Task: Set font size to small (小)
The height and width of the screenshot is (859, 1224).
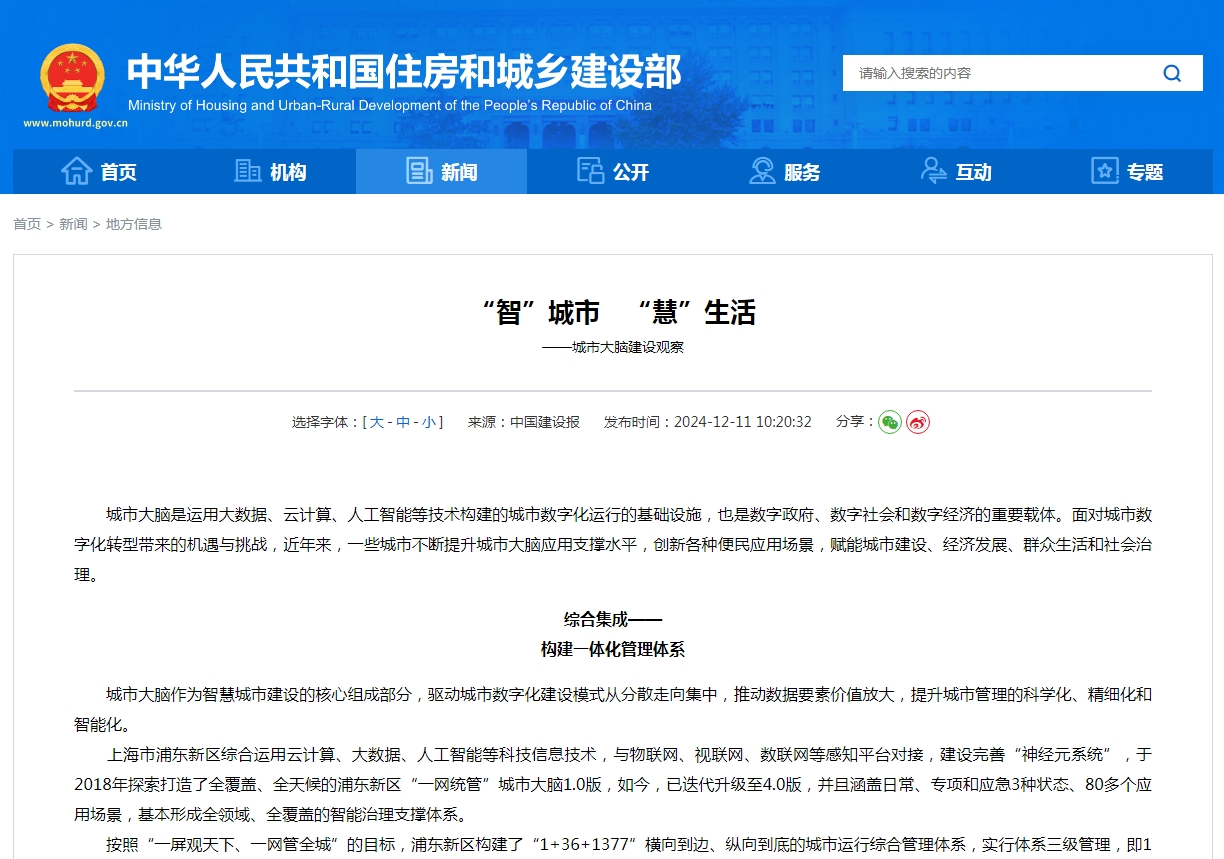Action: [428, 422]
